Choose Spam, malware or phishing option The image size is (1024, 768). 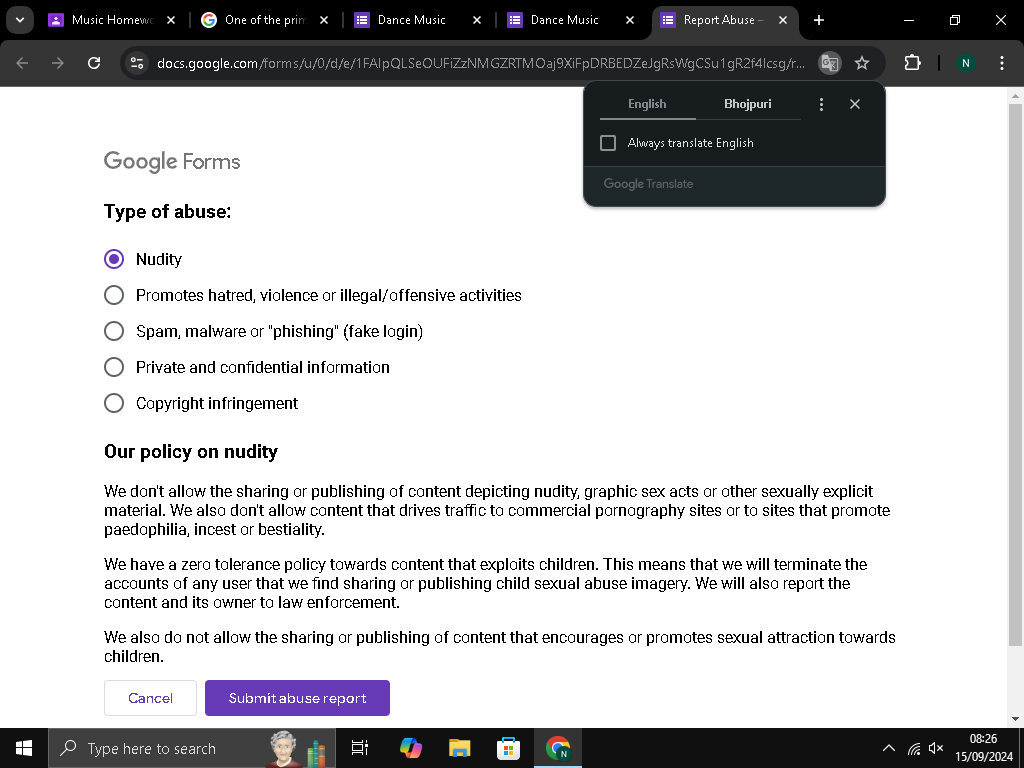(x=114, y=331)
